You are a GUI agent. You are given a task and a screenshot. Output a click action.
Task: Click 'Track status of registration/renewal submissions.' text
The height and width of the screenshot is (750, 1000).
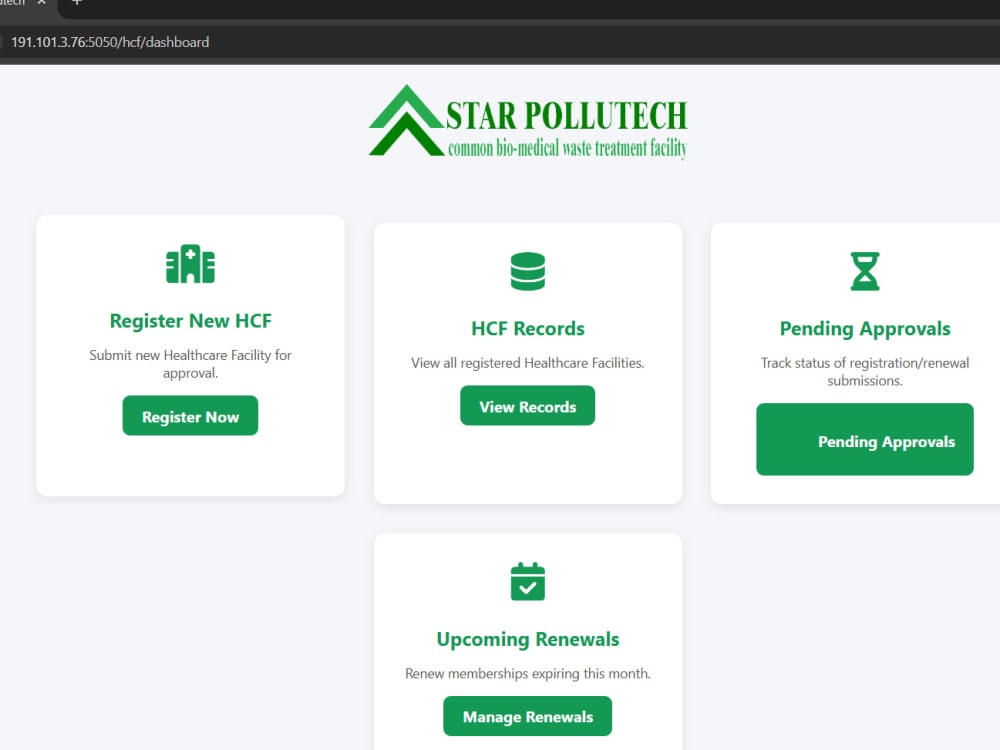(865, 372)
